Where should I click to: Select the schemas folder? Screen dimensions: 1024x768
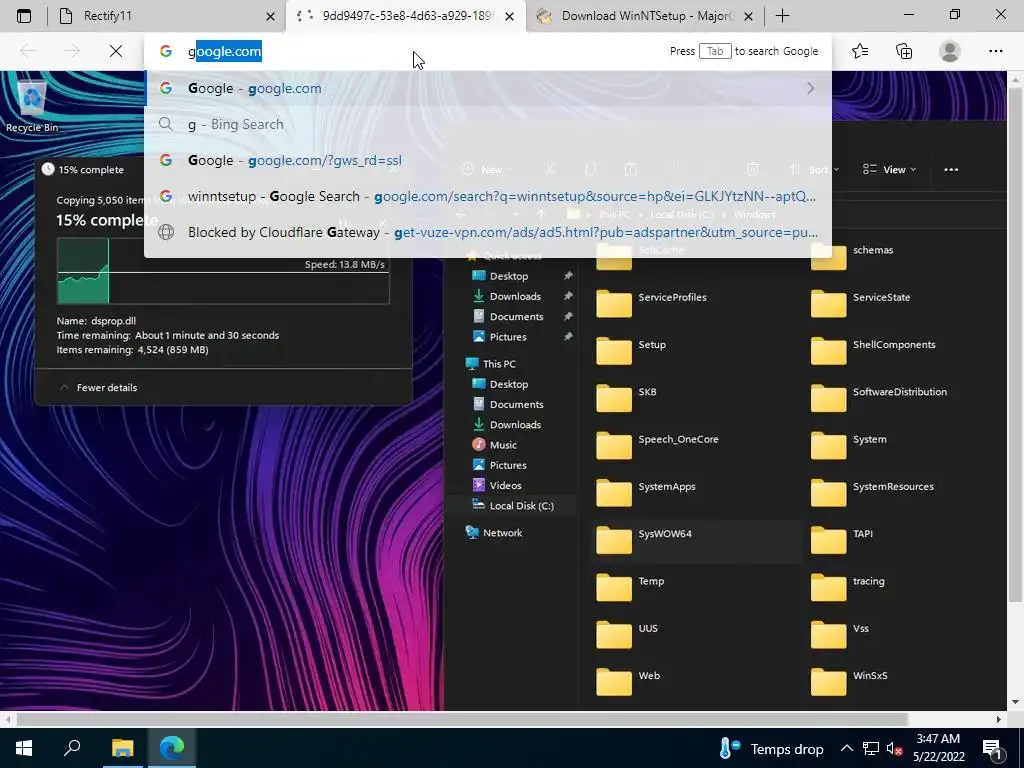pos(852,256)
